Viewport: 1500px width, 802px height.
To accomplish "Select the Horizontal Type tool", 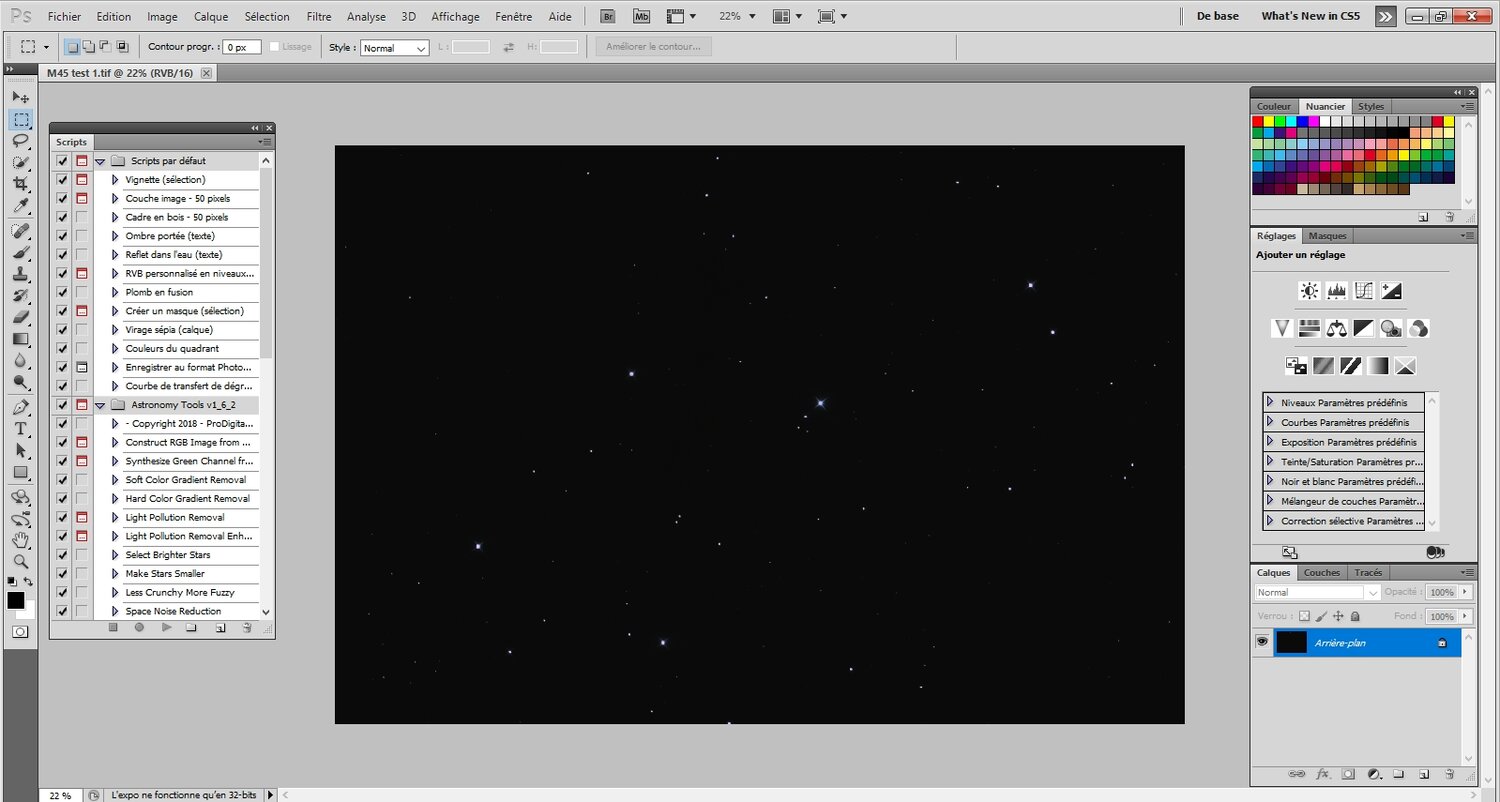I will point(20,429).
